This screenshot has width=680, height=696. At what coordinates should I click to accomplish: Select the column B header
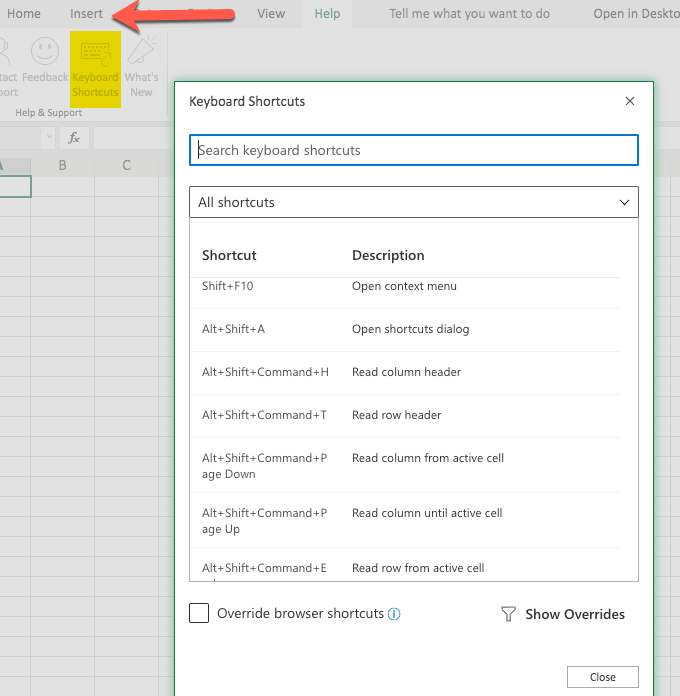click(62, 165)
